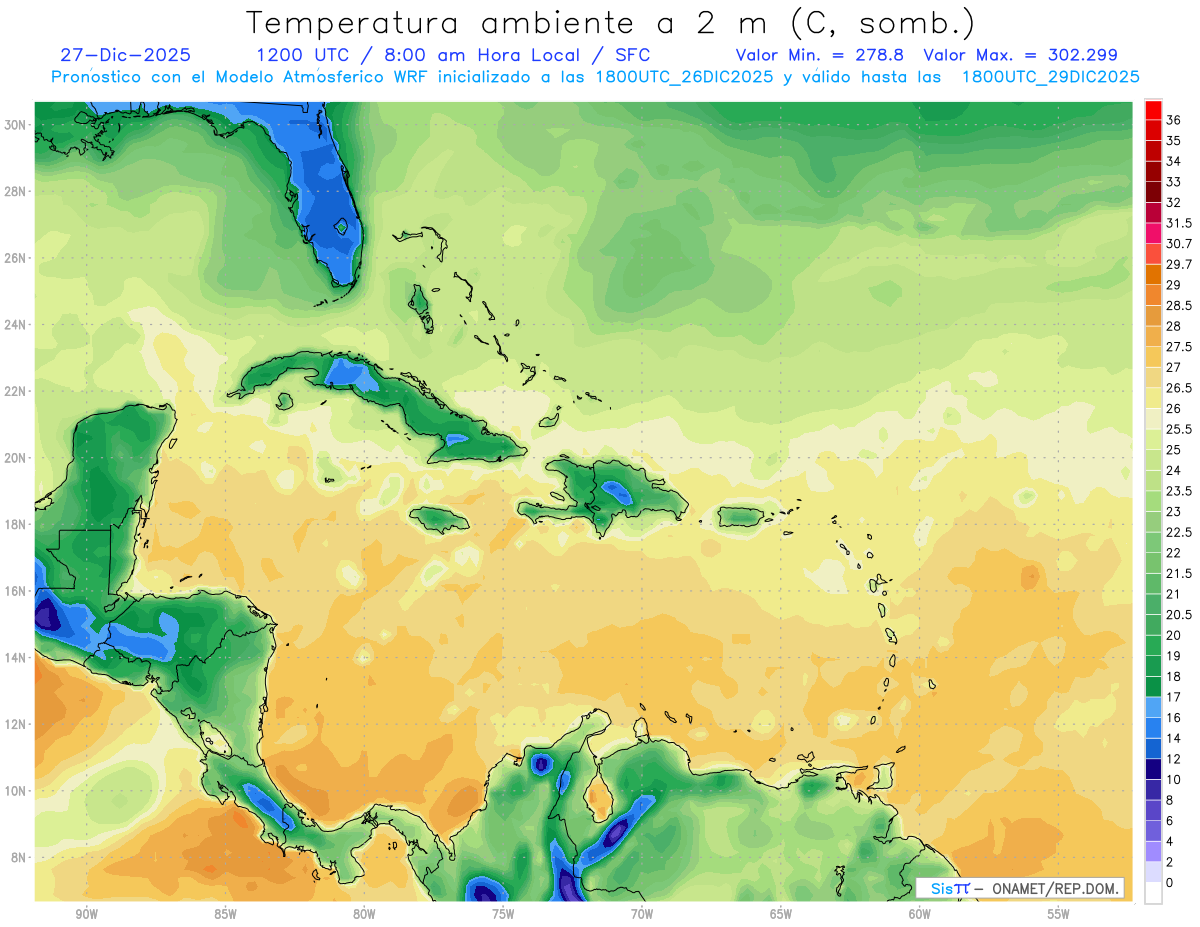This screenshot has height=927, width=1200.
Task: Click legend value 31.5
Action: (1178, 223)
